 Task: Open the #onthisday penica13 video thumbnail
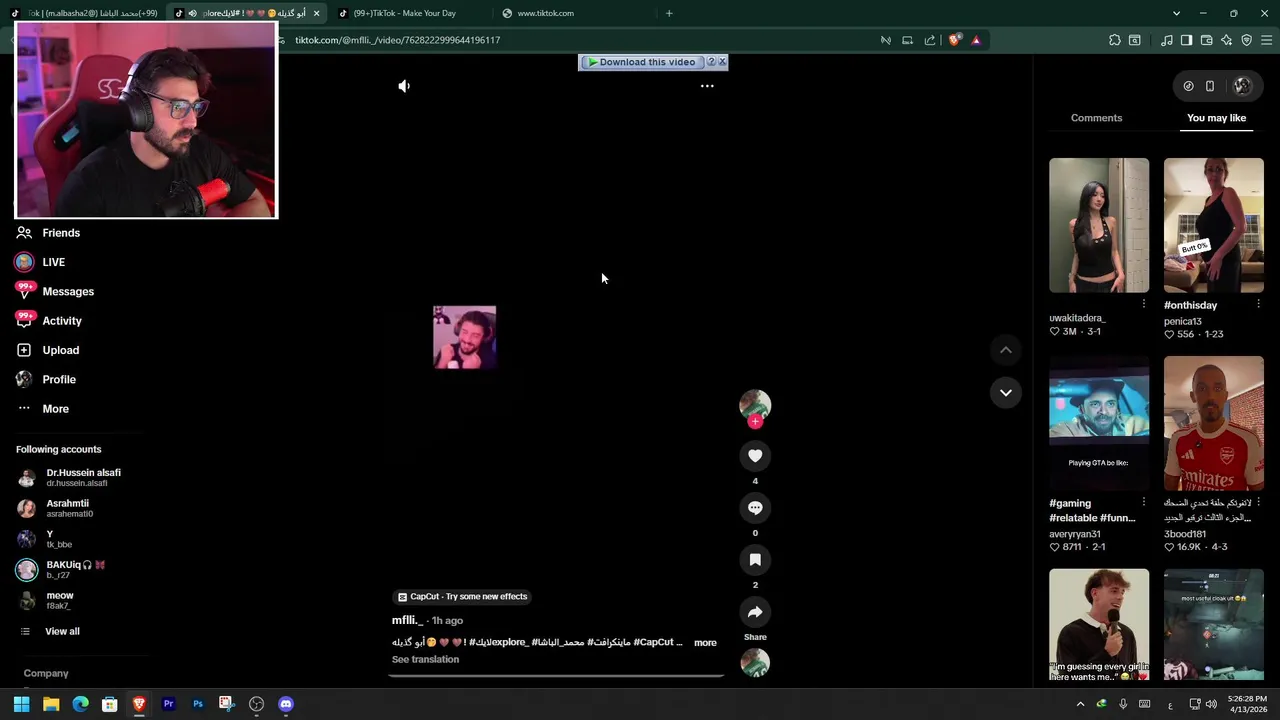pyautogui.click(x=1213, y=225)
